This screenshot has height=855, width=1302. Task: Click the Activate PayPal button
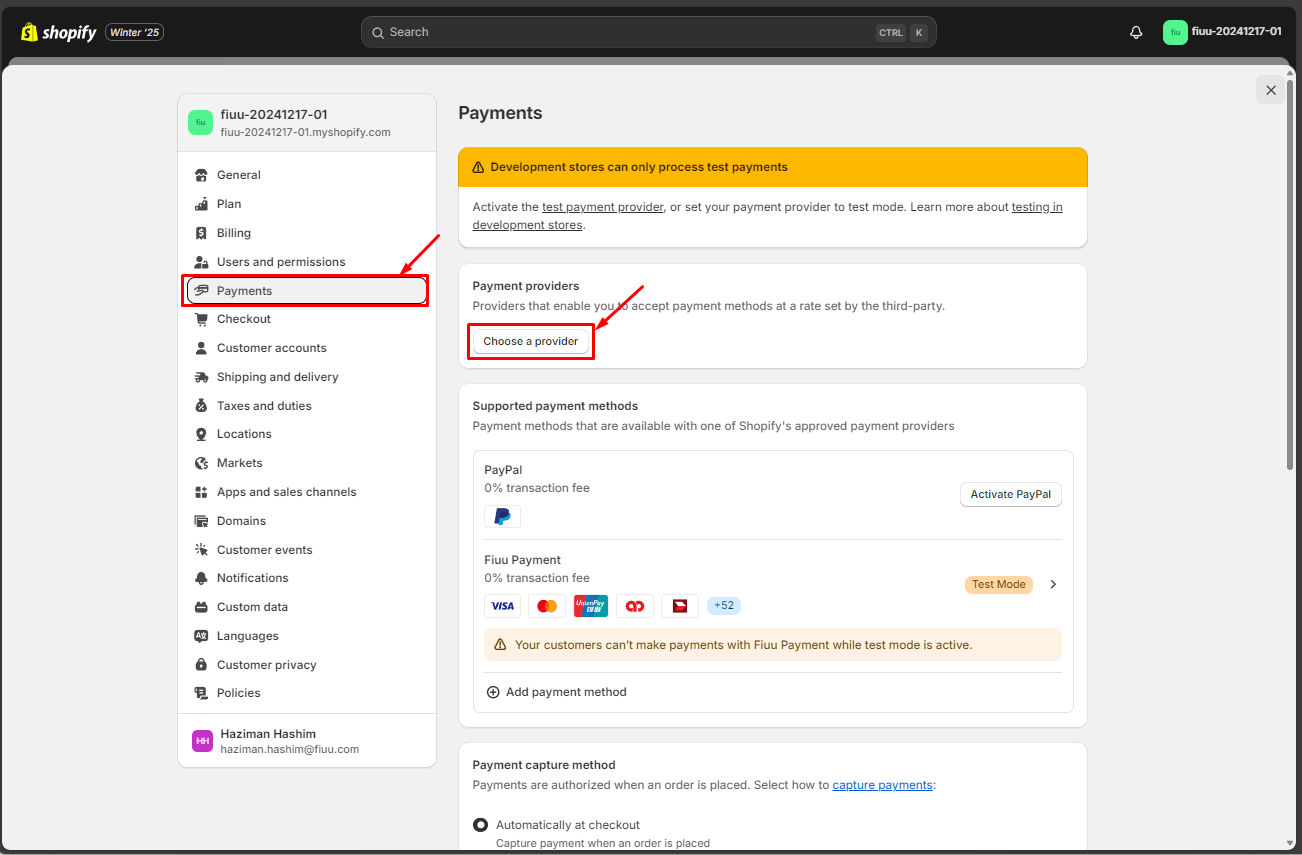(1011, 494)
